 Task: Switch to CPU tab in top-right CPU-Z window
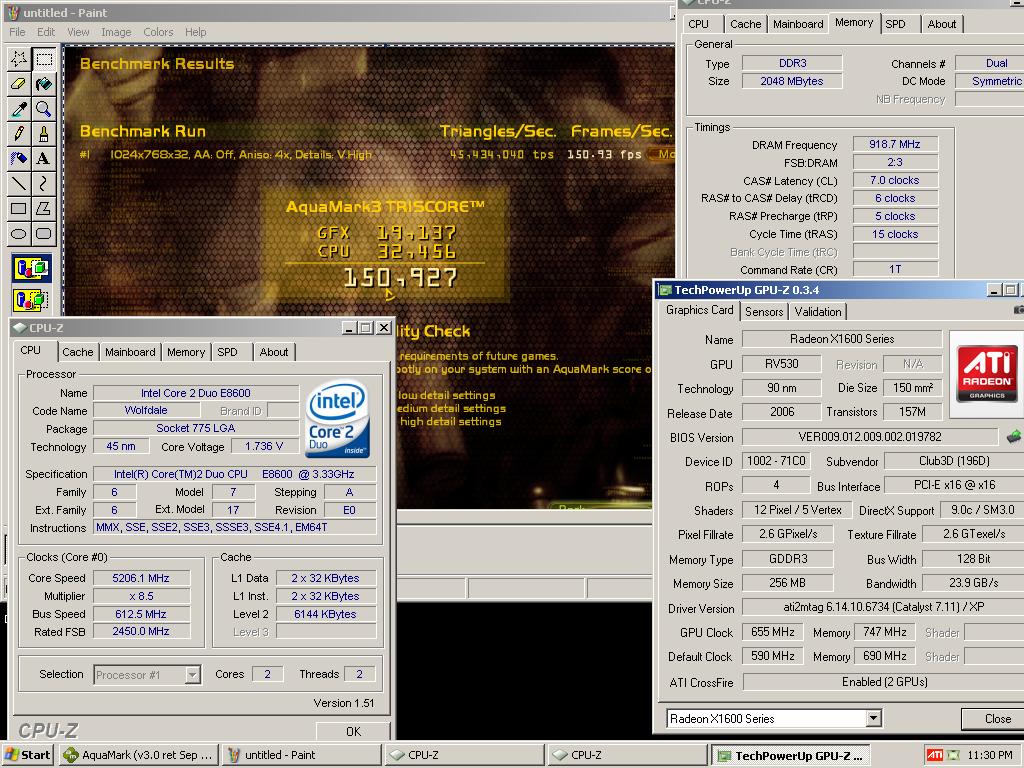(698, 24)
